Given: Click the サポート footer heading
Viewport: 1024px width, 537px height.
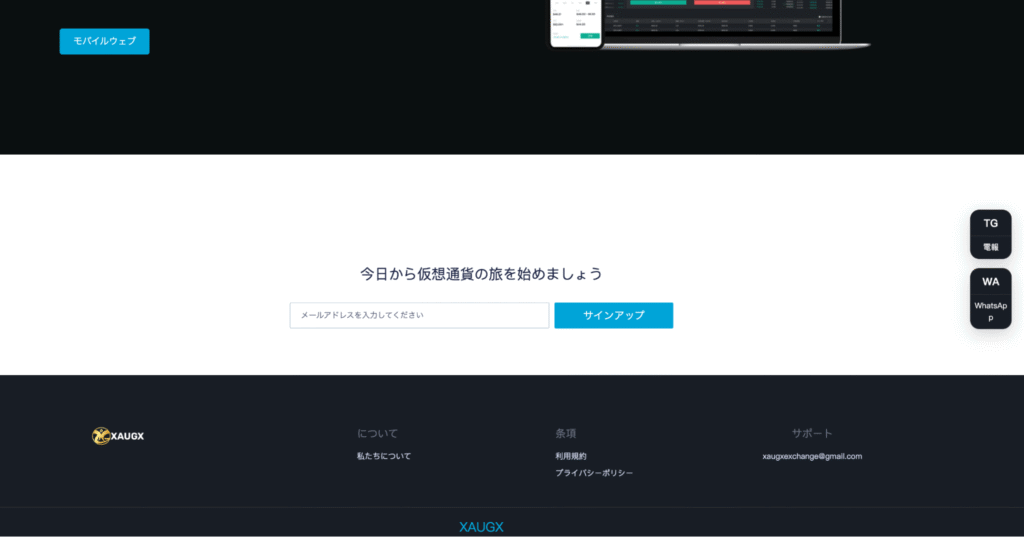Looking at the screenshot, I should pos(812,433).
